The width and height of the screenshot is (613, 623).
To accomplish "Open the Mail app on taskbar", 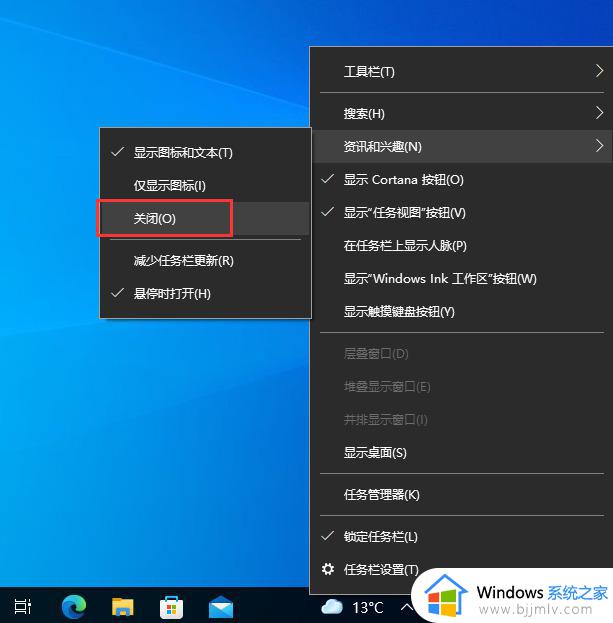I will pyautogui.click(x=220, y=607).
